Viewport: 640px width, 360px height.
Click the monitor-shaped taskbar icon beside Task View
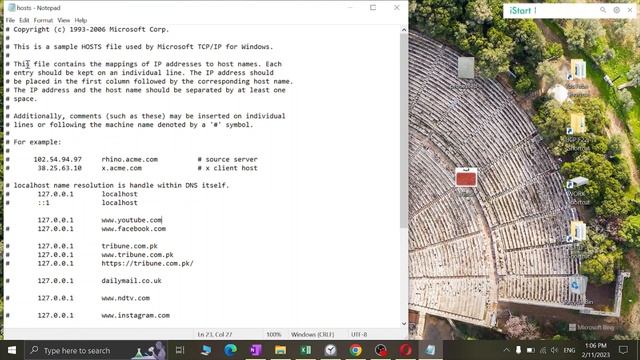tap(206, 350)
